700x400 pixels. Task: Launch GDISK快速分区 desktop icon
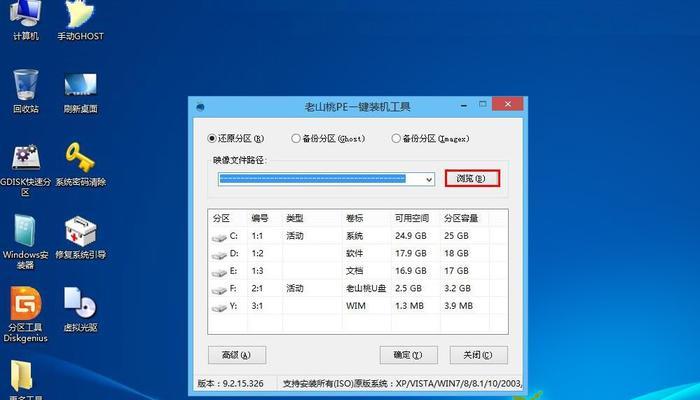tap(25, 170)
